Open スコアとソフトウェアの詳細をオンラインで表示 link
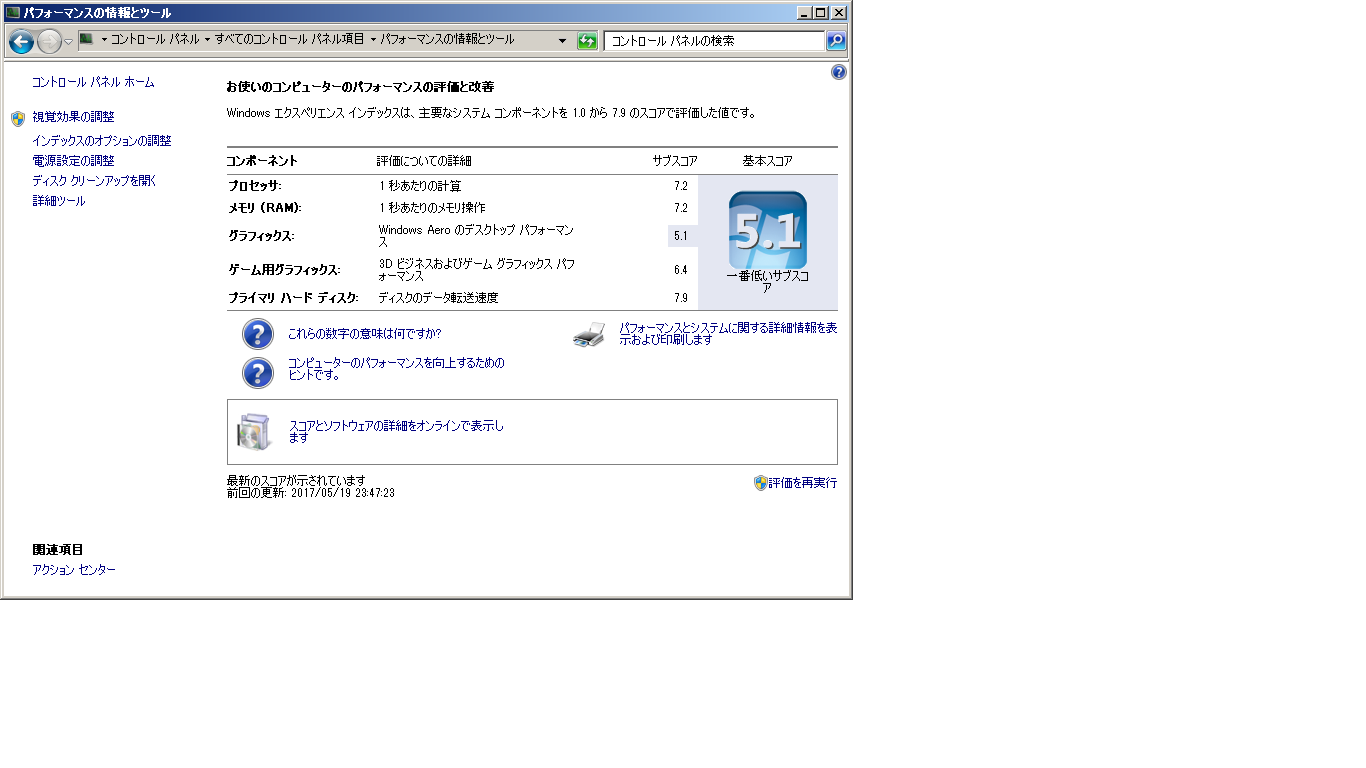The height and width of the screenshot is (768, 1366). 396,432
